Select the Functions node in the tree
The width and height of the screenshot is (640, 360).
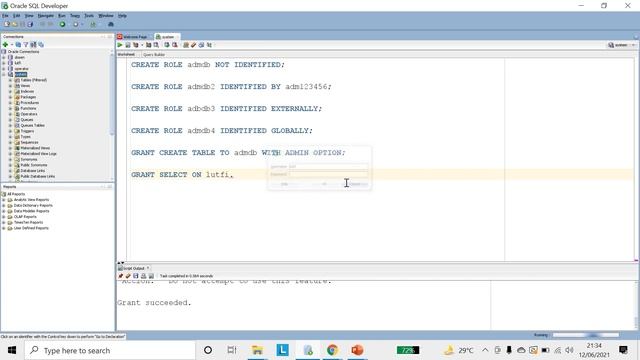click(28, 109)
